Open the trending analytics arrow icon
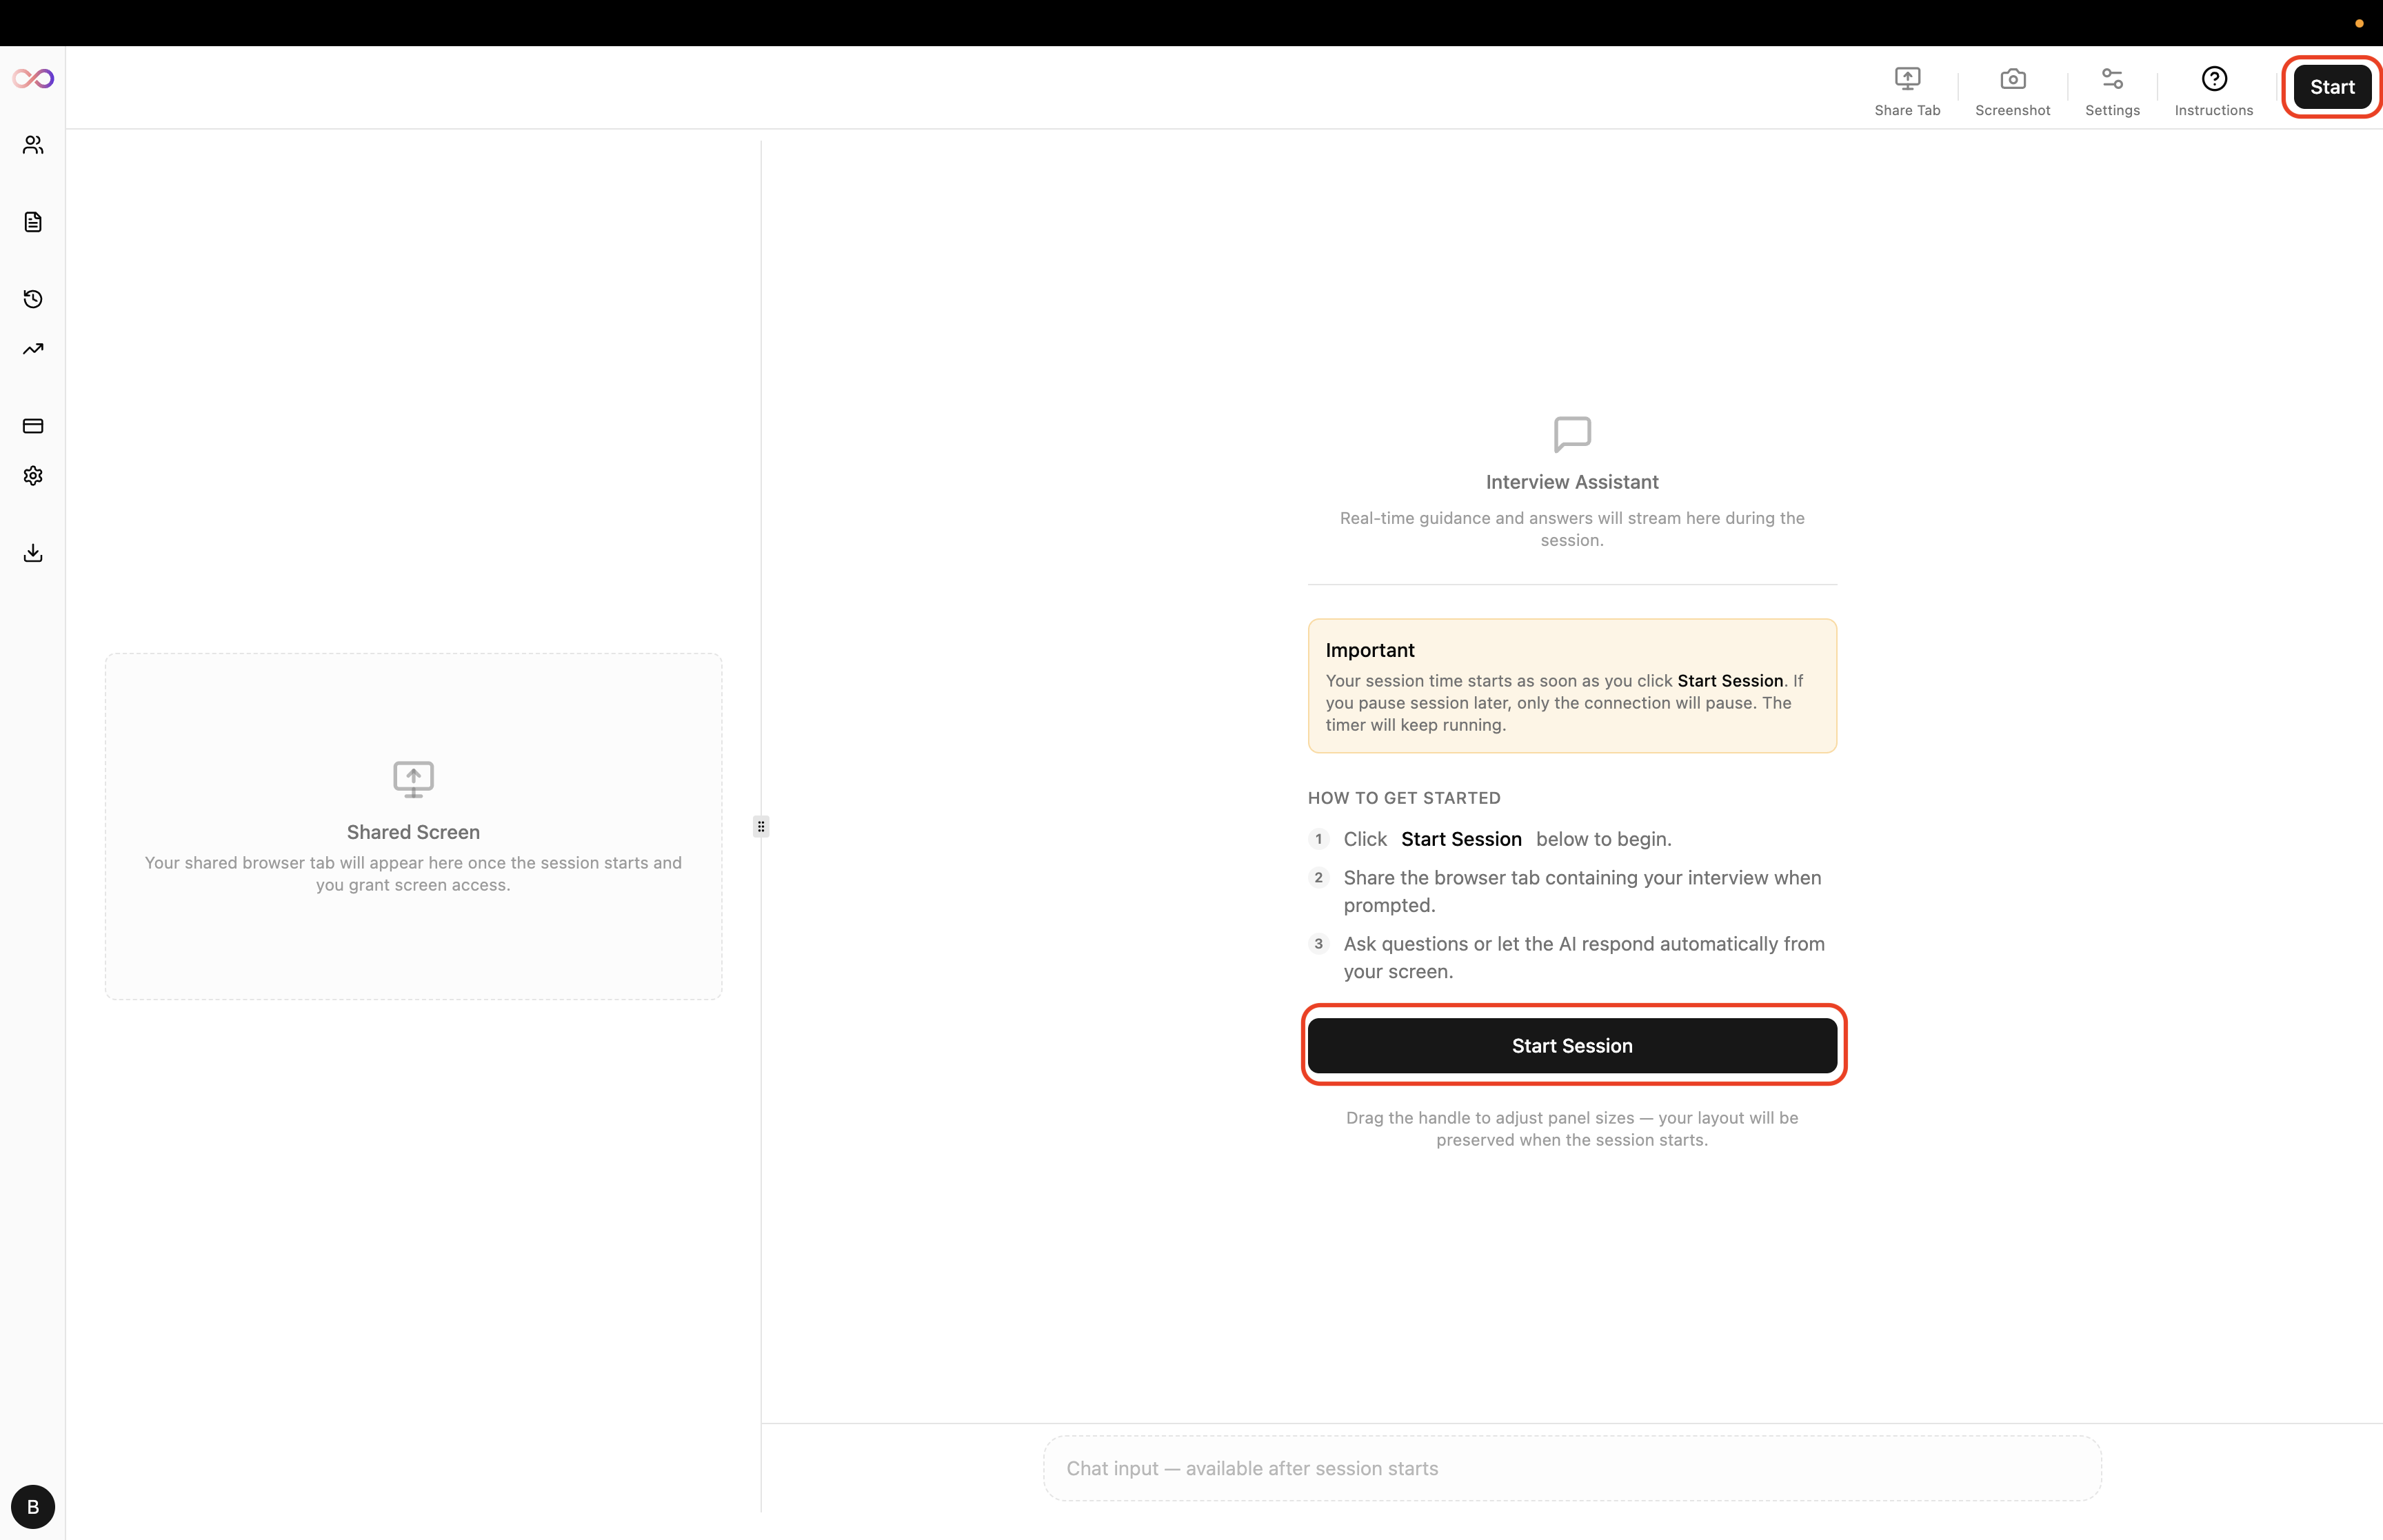 (33, 349)
